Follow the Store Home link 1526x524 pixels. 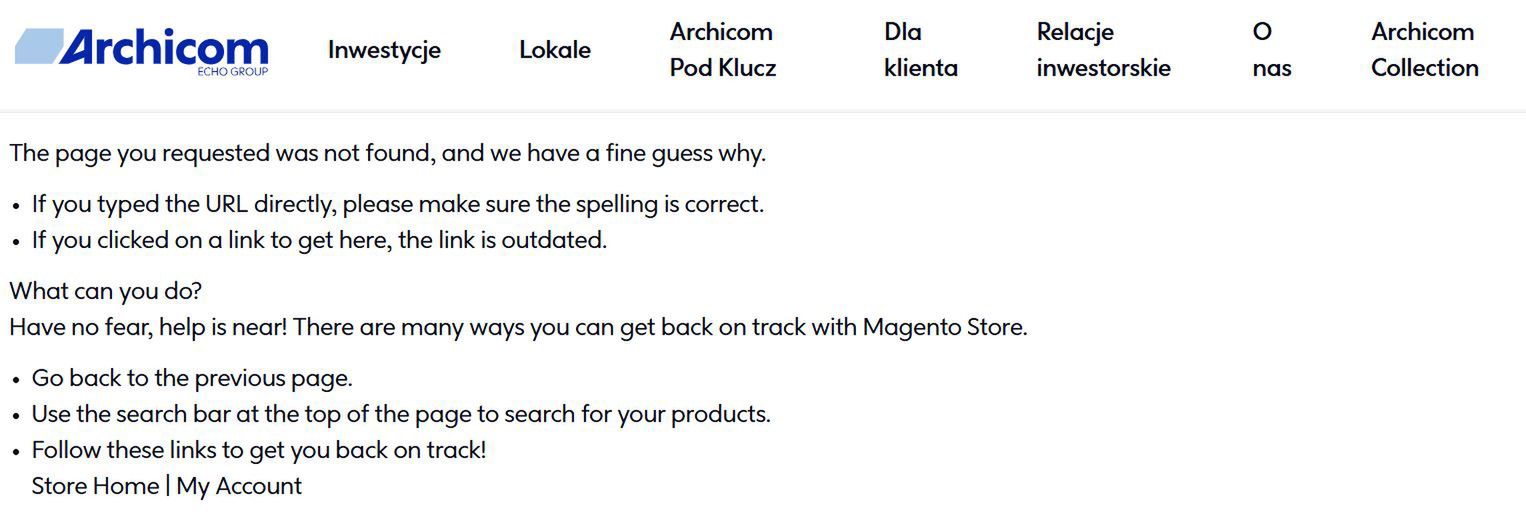95,486
